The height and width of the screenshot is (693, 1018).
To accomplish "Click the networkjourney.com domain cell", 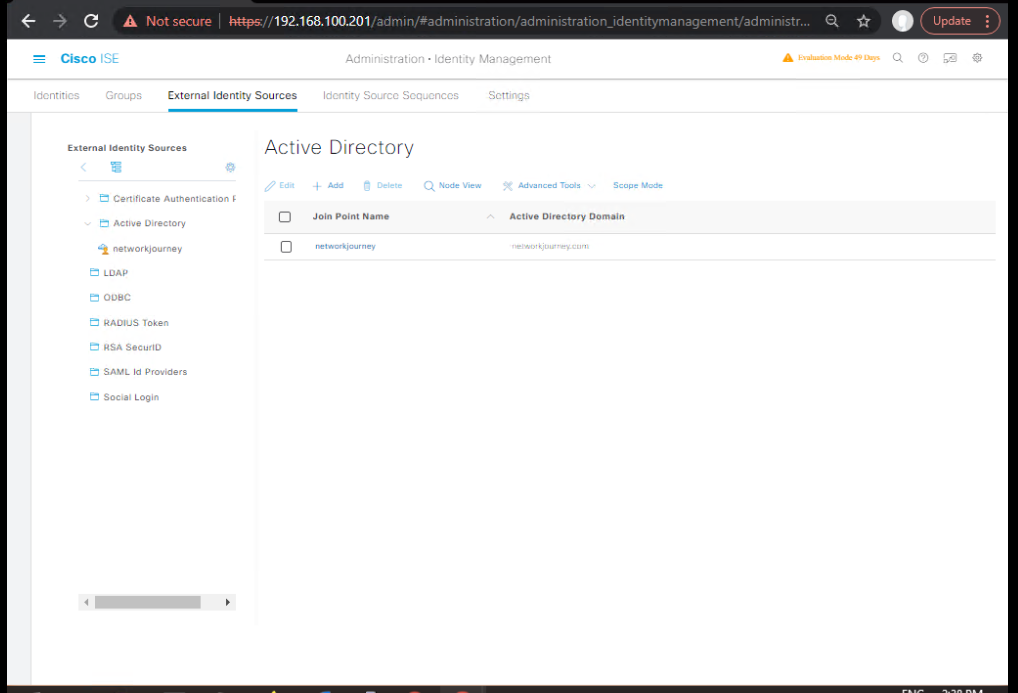I will pos(550,247).
